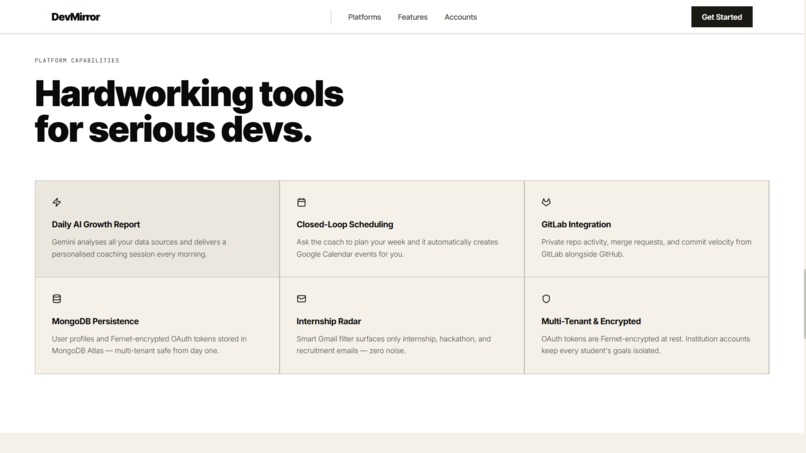Select the GitLab Integration title
Viewport: 806px width, 453px height.
click(576, 224)
